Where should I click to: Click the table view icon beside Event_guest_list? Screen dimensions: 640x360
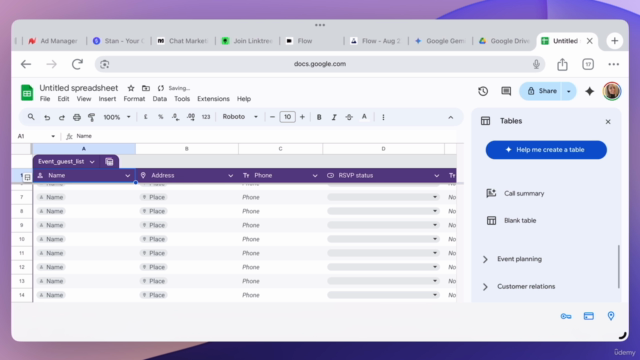[x=109, y=162]
